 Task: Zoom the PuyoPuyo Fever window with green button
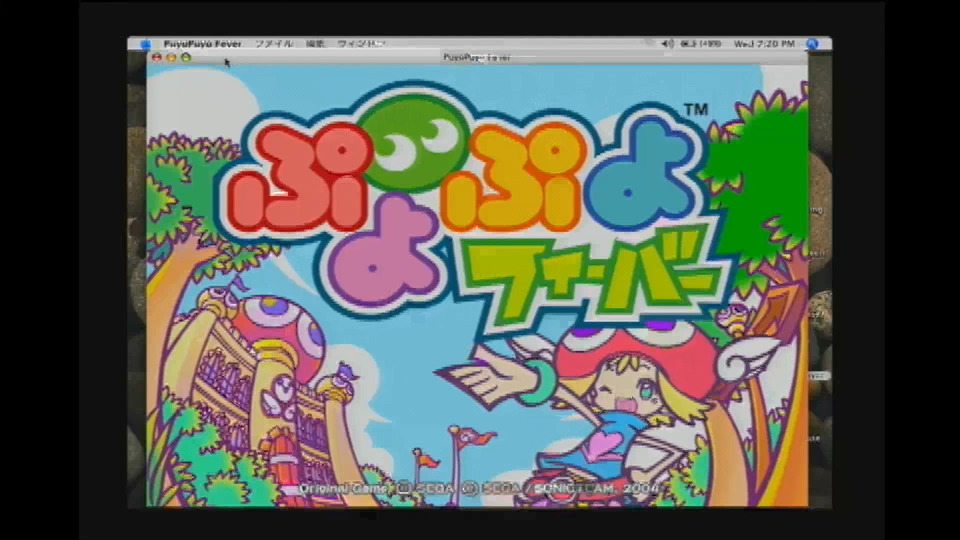tap(186, 58)
